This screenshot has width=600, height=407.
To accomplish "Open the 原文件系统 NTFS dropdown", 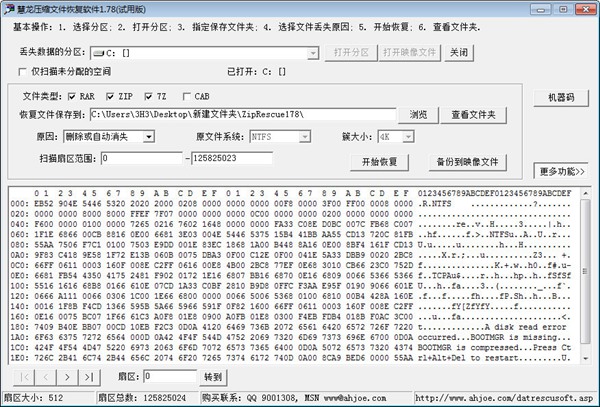I will pos(305,137).
